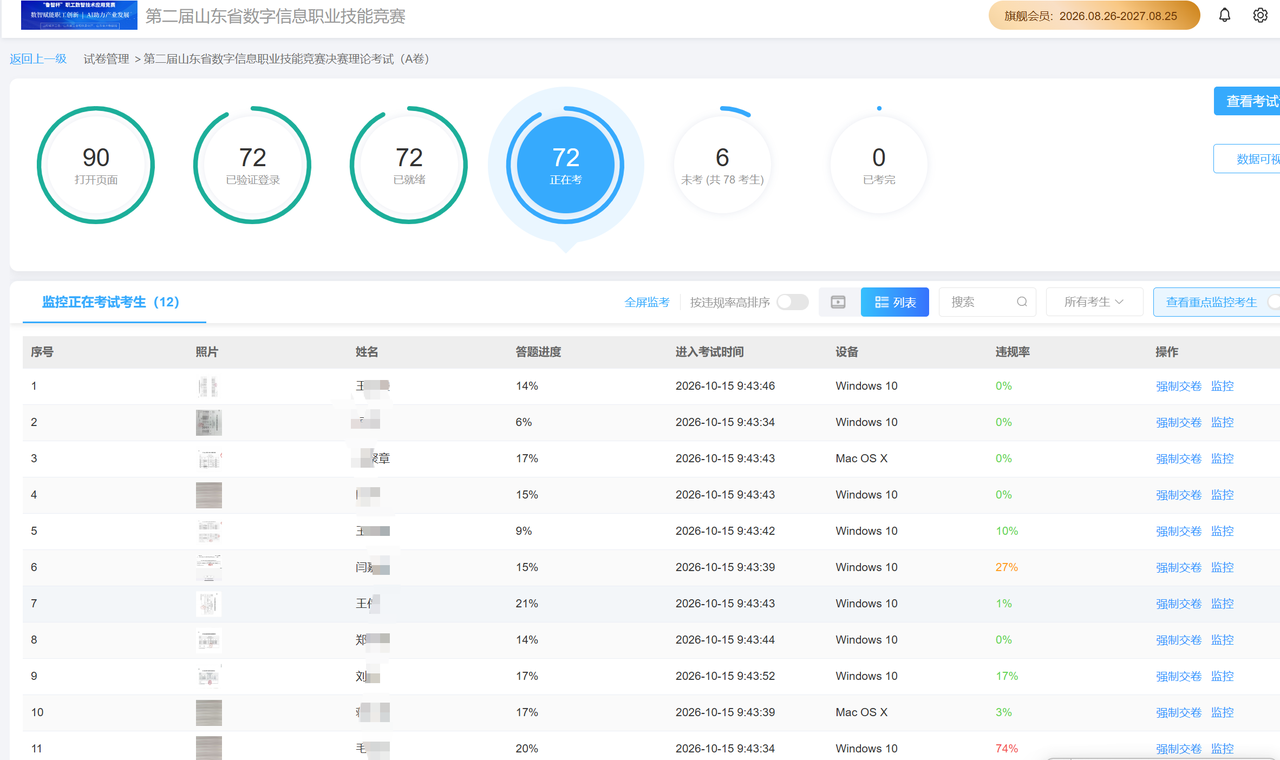Click the 查看重点监控考生 button
1280x760 pixels.
click(1217, 302)
